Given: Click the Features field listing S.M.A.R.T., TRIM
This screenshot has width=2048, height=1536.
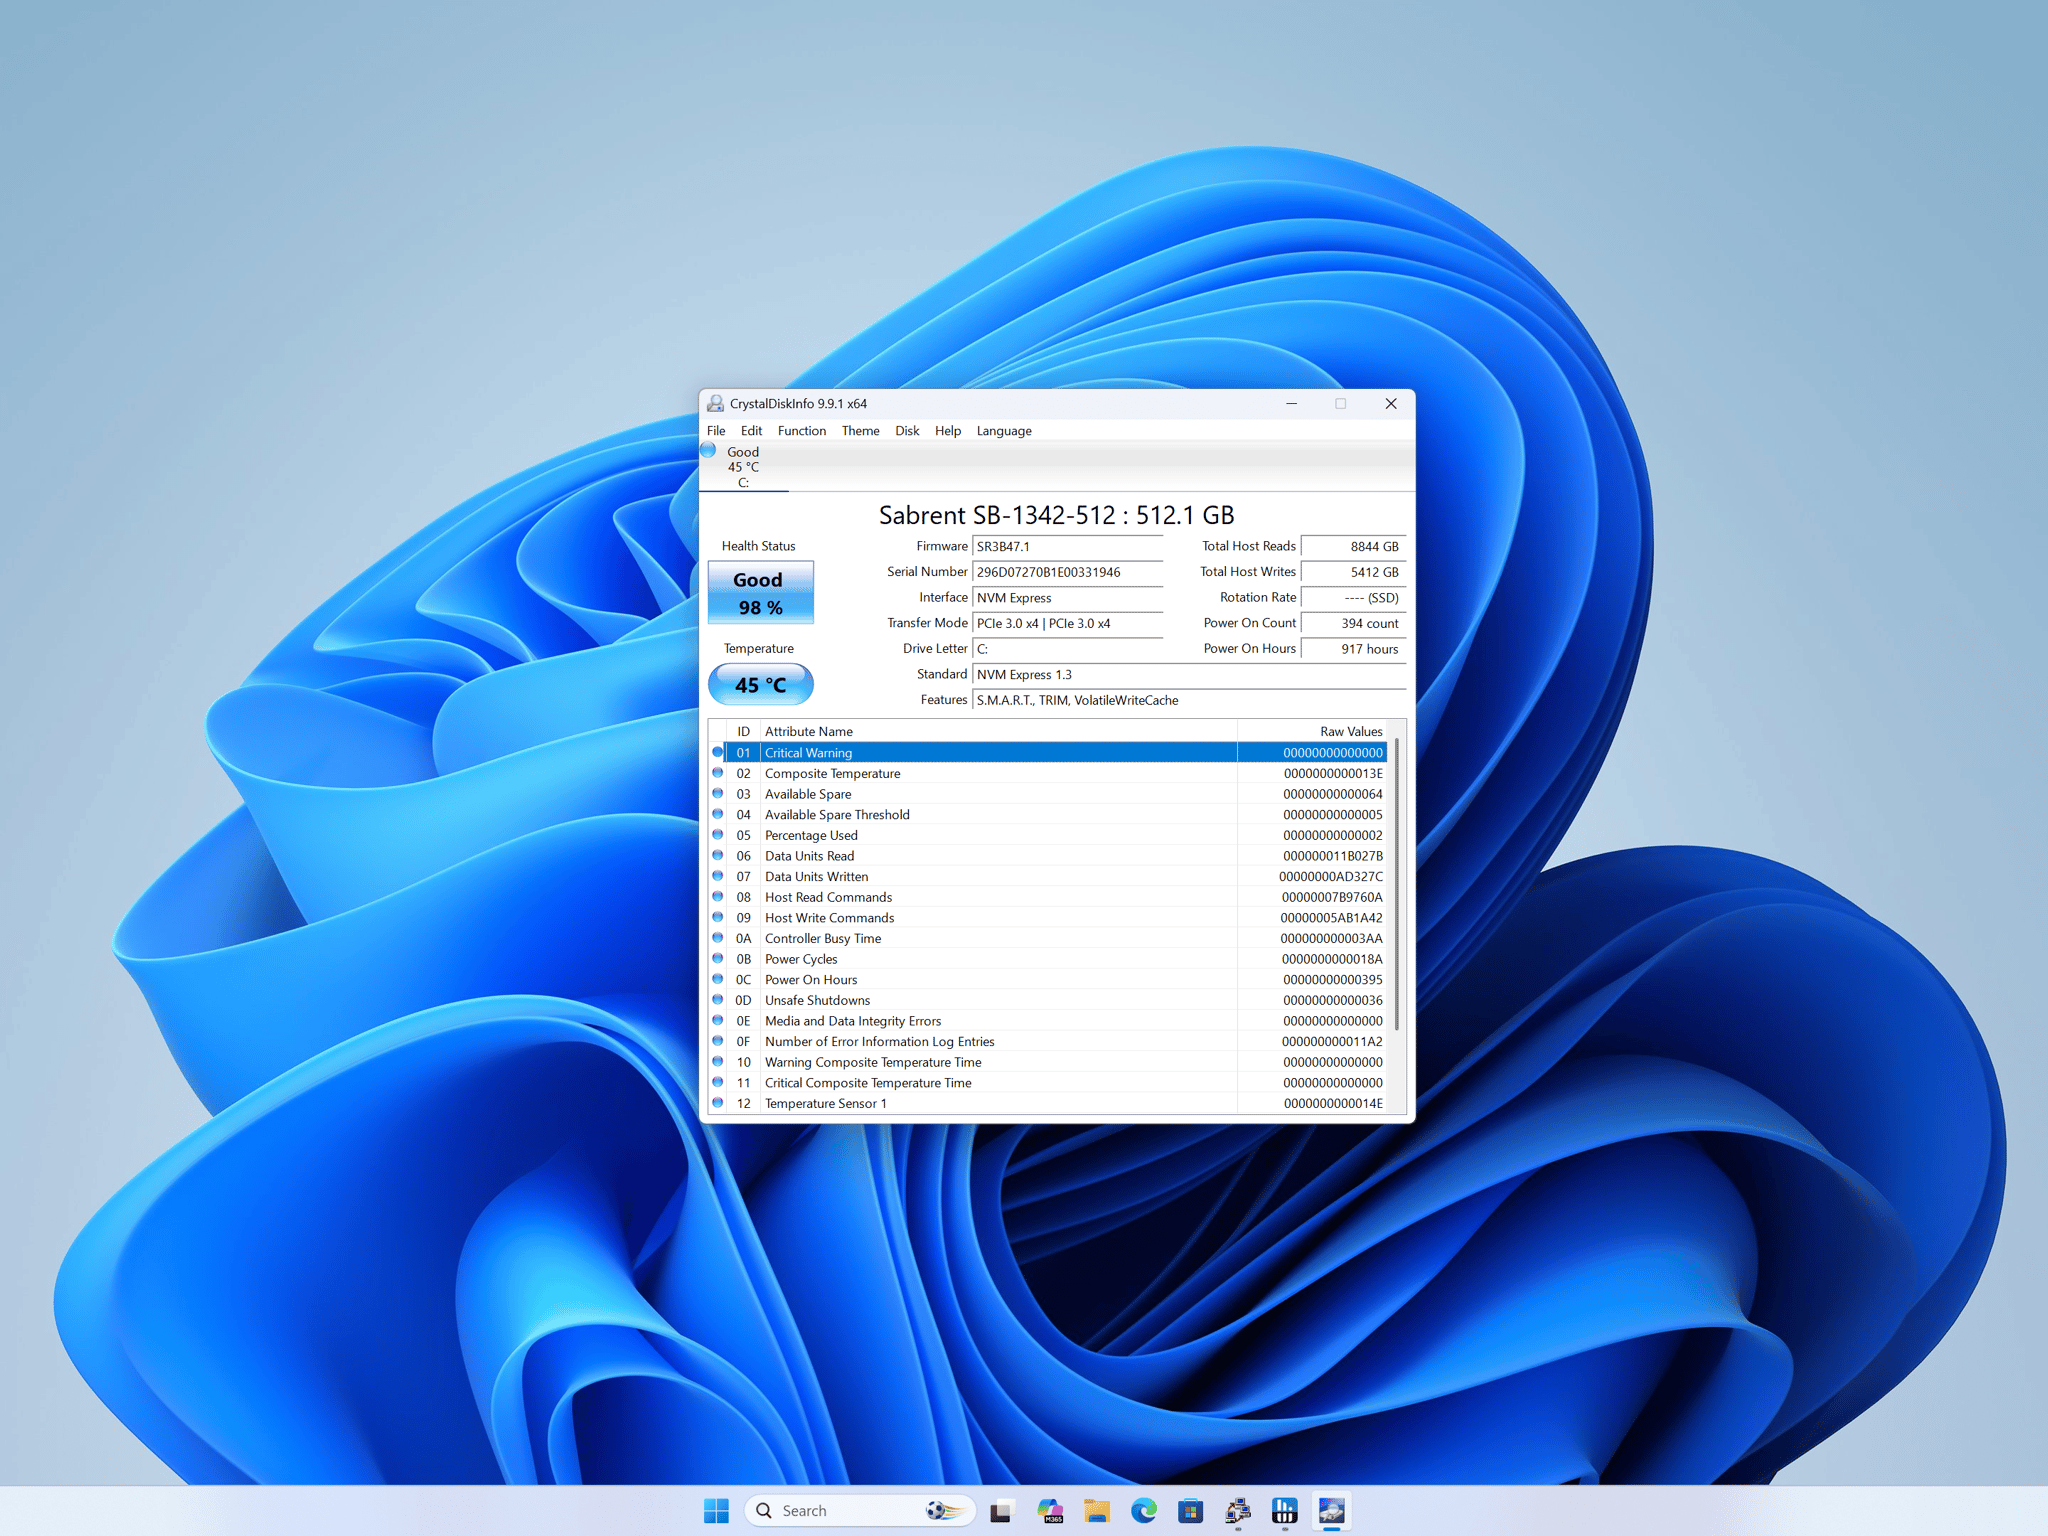Looking at the screenshot, I should (1189, 700).
